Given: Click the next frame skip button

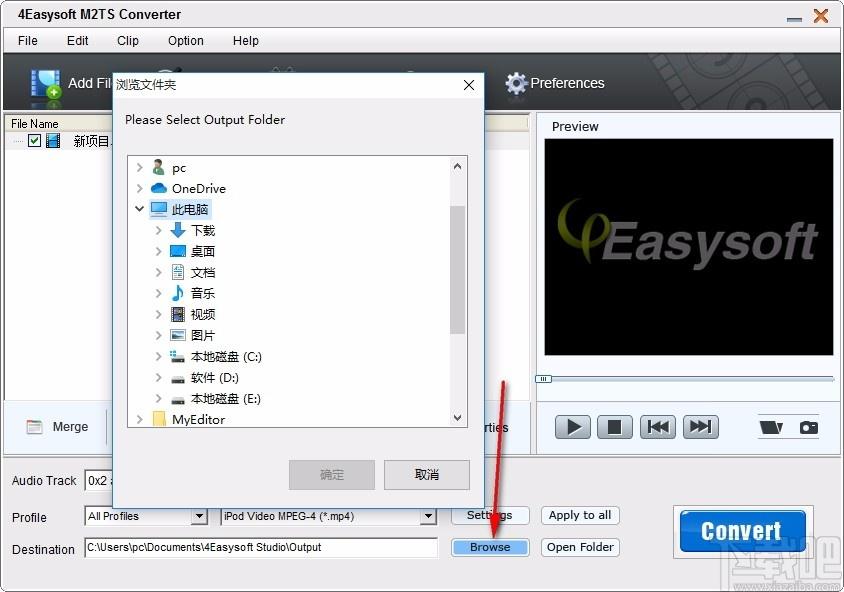Looking at the screenshot, I should [x=701, y=427].
